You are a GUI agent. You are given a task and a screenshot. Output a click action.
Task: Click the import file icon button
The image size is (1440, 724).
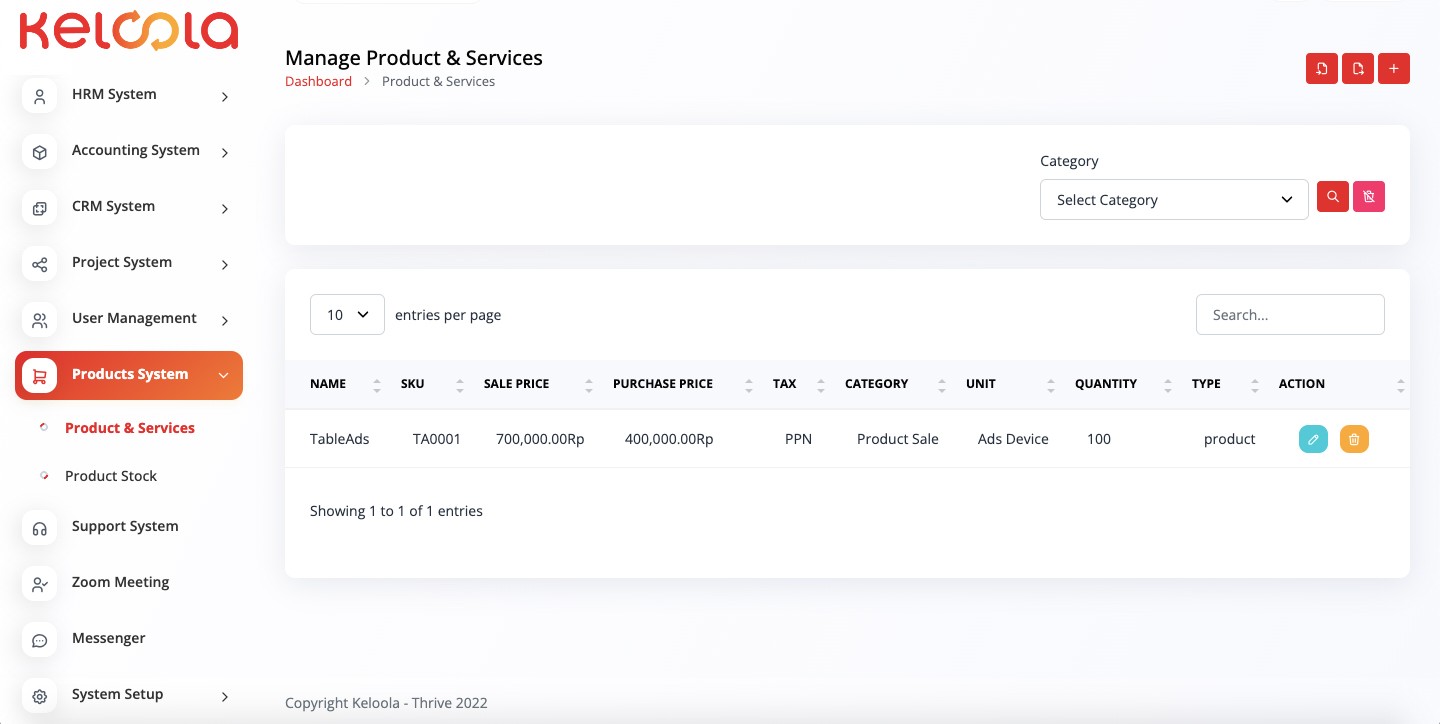[1321, 69]
